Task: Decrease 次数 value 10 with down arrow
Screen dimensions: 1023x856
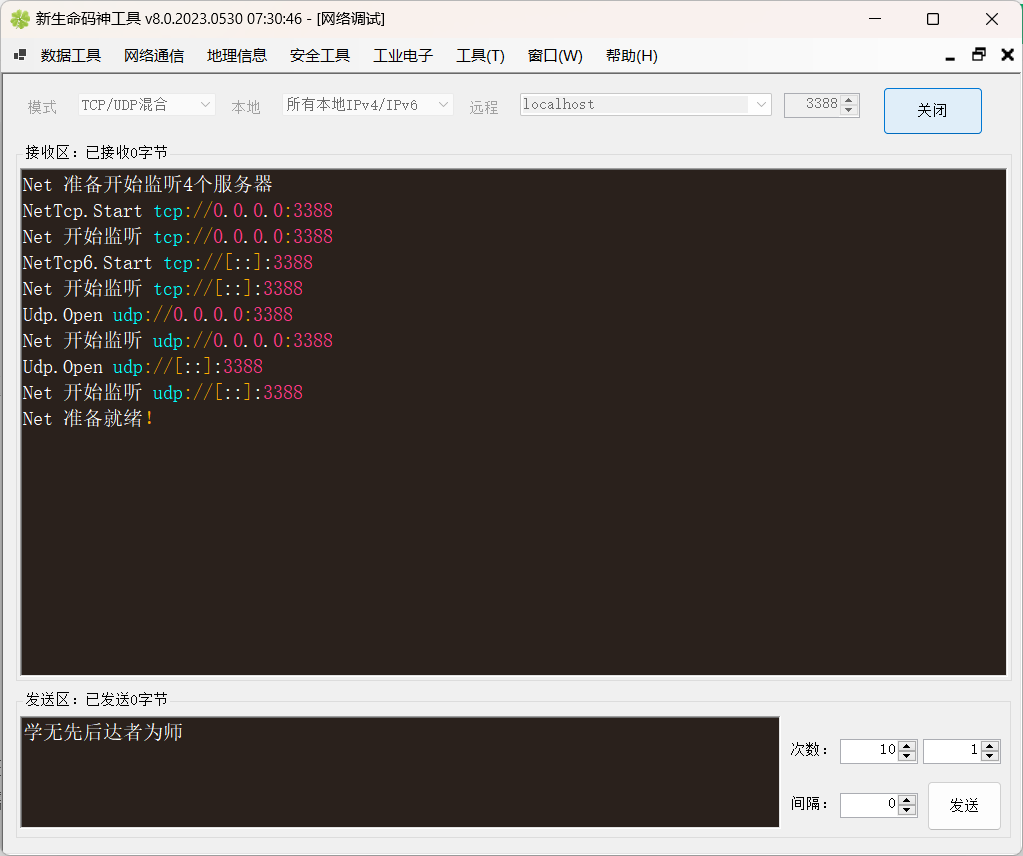Action: tap(906, 756)
